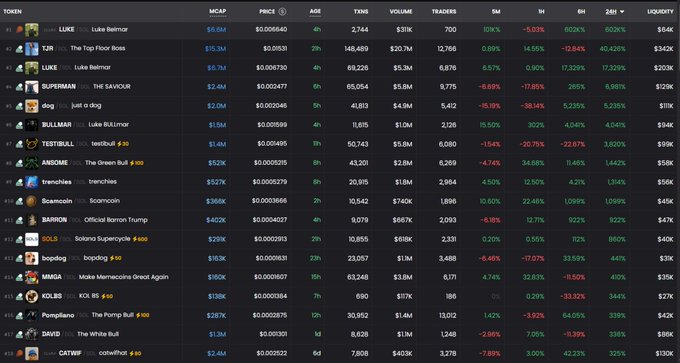The image size is (680, 363).
Task: Open the TJR The Top Floor Boss token
Action: (x=83, y=49)
